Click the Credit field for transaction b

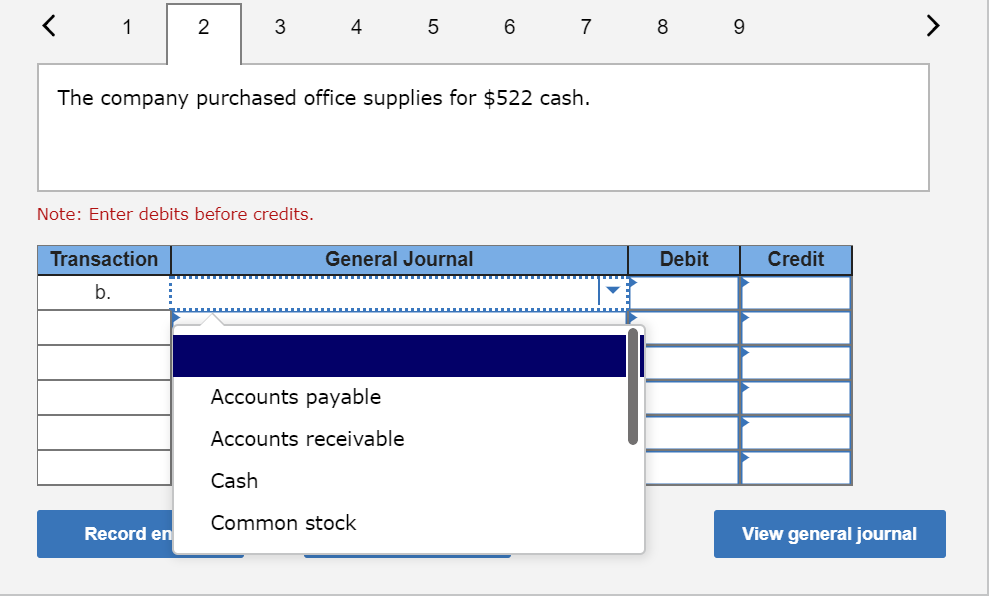795,292
